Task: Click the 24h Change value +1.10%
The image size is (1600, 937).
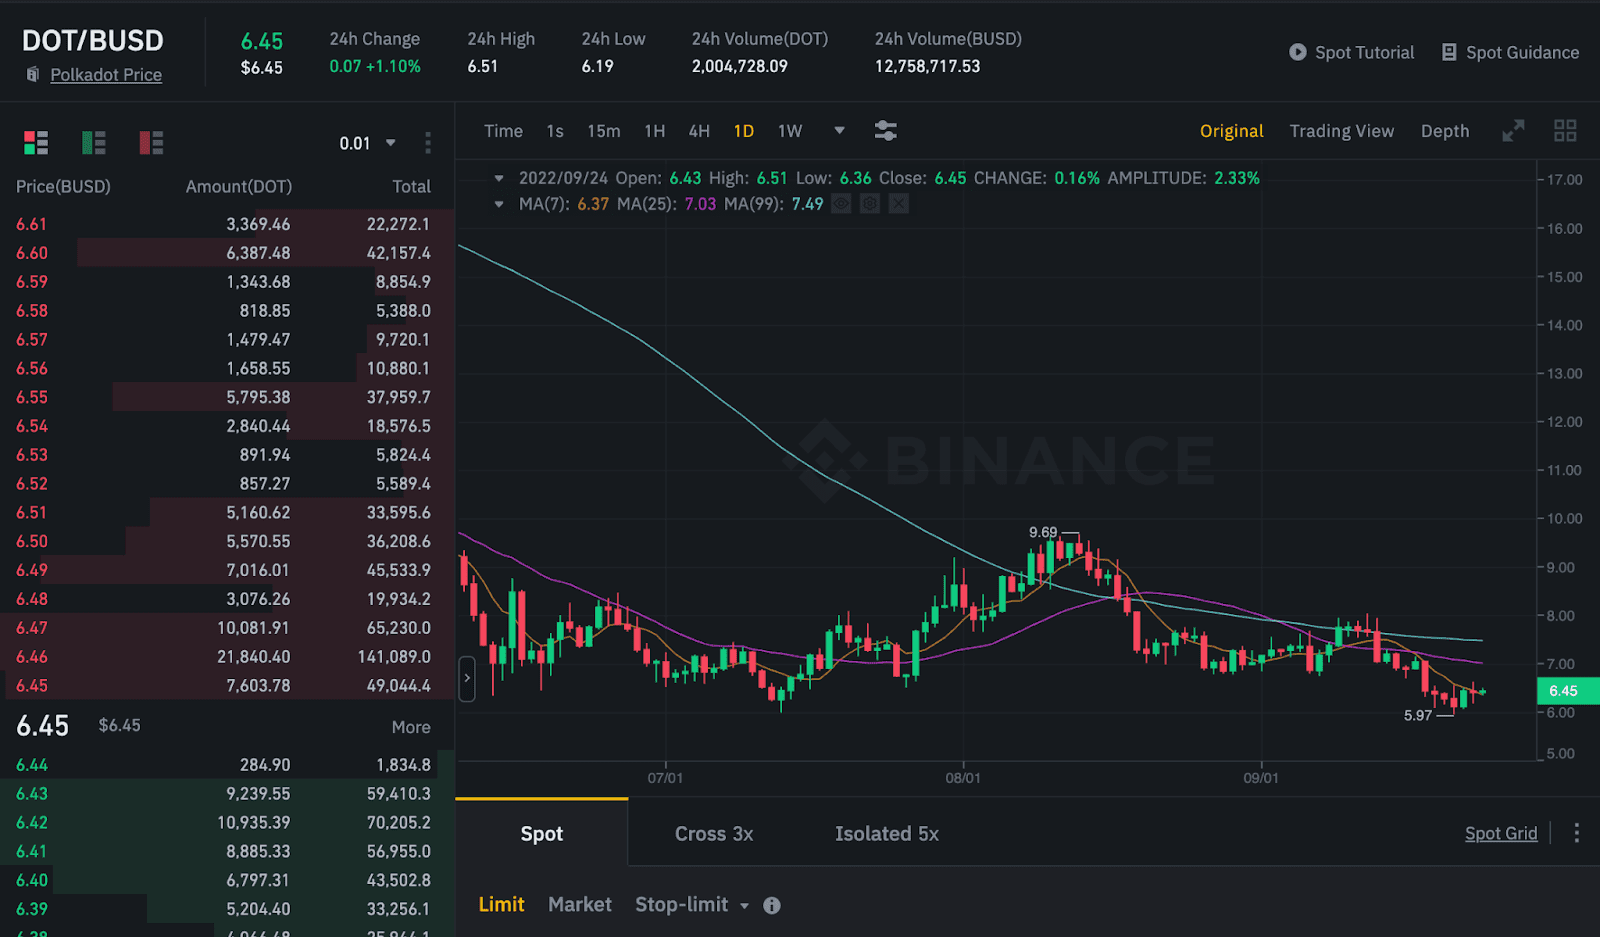Action: (x=393, y=66)
